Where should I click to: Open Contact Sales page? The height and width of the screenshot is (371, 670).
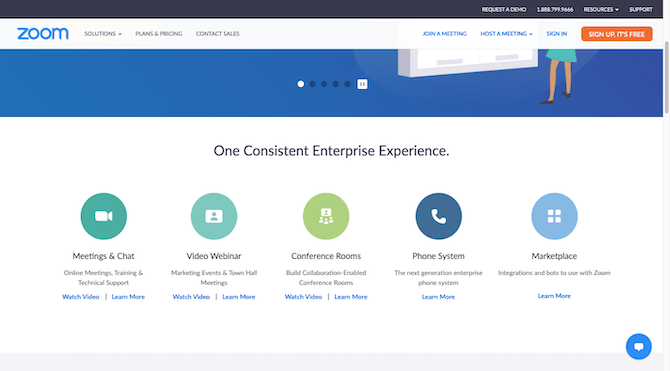(x=217, y=33)
